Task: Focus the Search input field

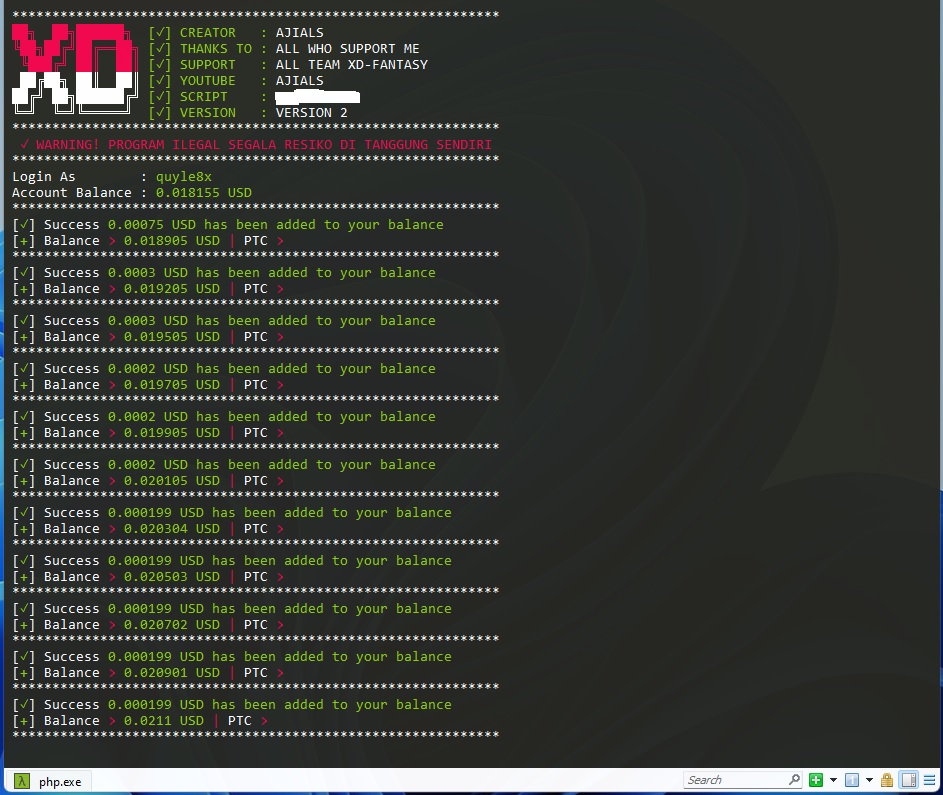Action: click(735, 780)
